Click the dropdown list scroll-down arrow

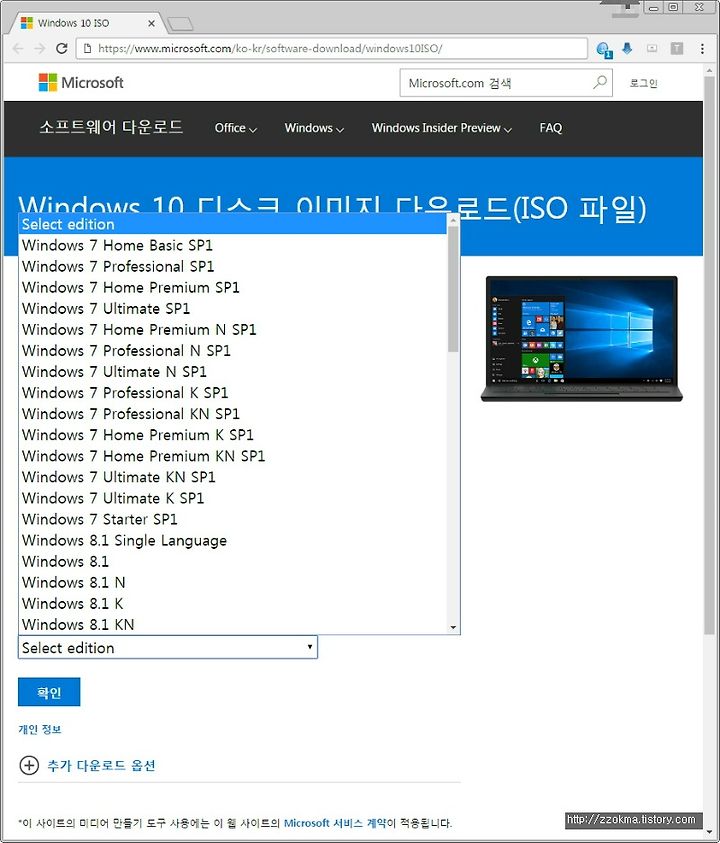click(x=453, y=627)
